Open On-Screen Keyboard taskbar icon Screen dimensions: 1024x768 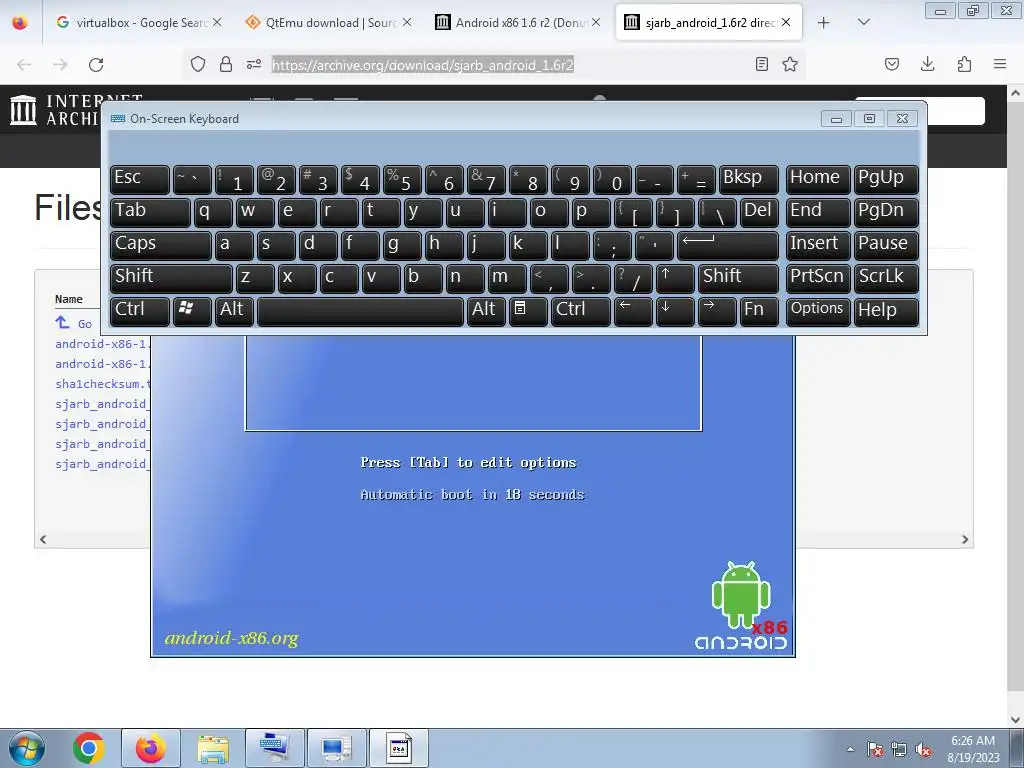click(275, 748)
